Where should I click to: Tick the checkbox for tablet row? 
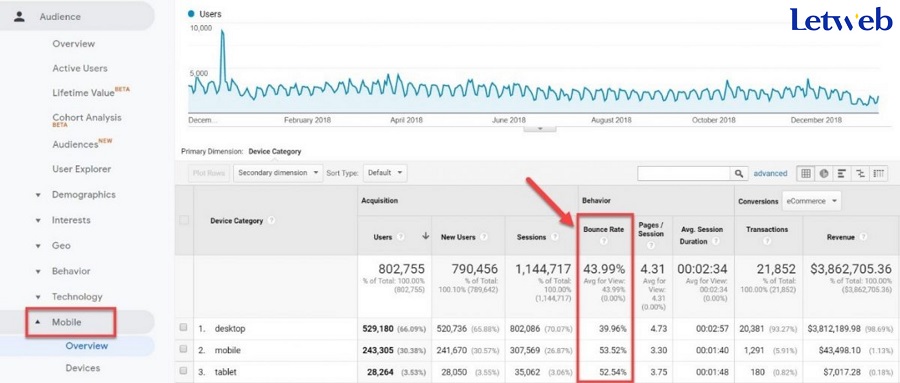(x=184, y=371)
